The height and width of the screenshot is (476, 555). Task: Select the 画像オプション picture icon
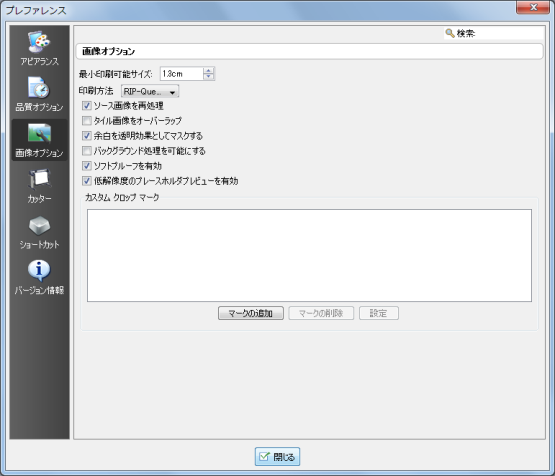pyautogui.click(x=39, y=133)
